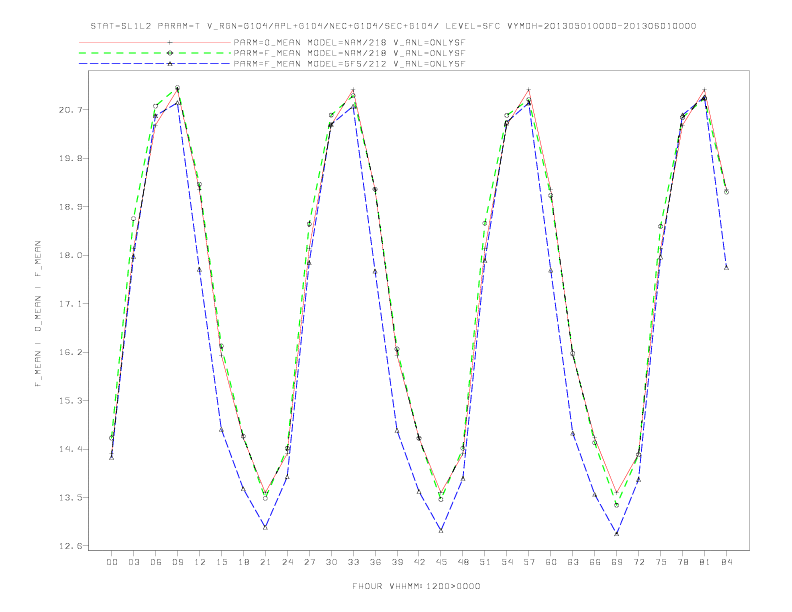Click x-axis forecast hour label 69

tap(617, 562)
